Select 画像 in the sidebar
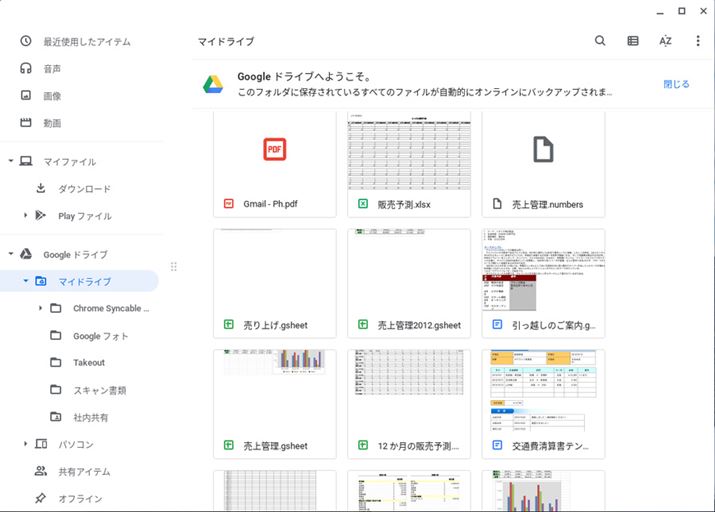Viewport: 715px width, 512px height. click(x=52, y=96)
